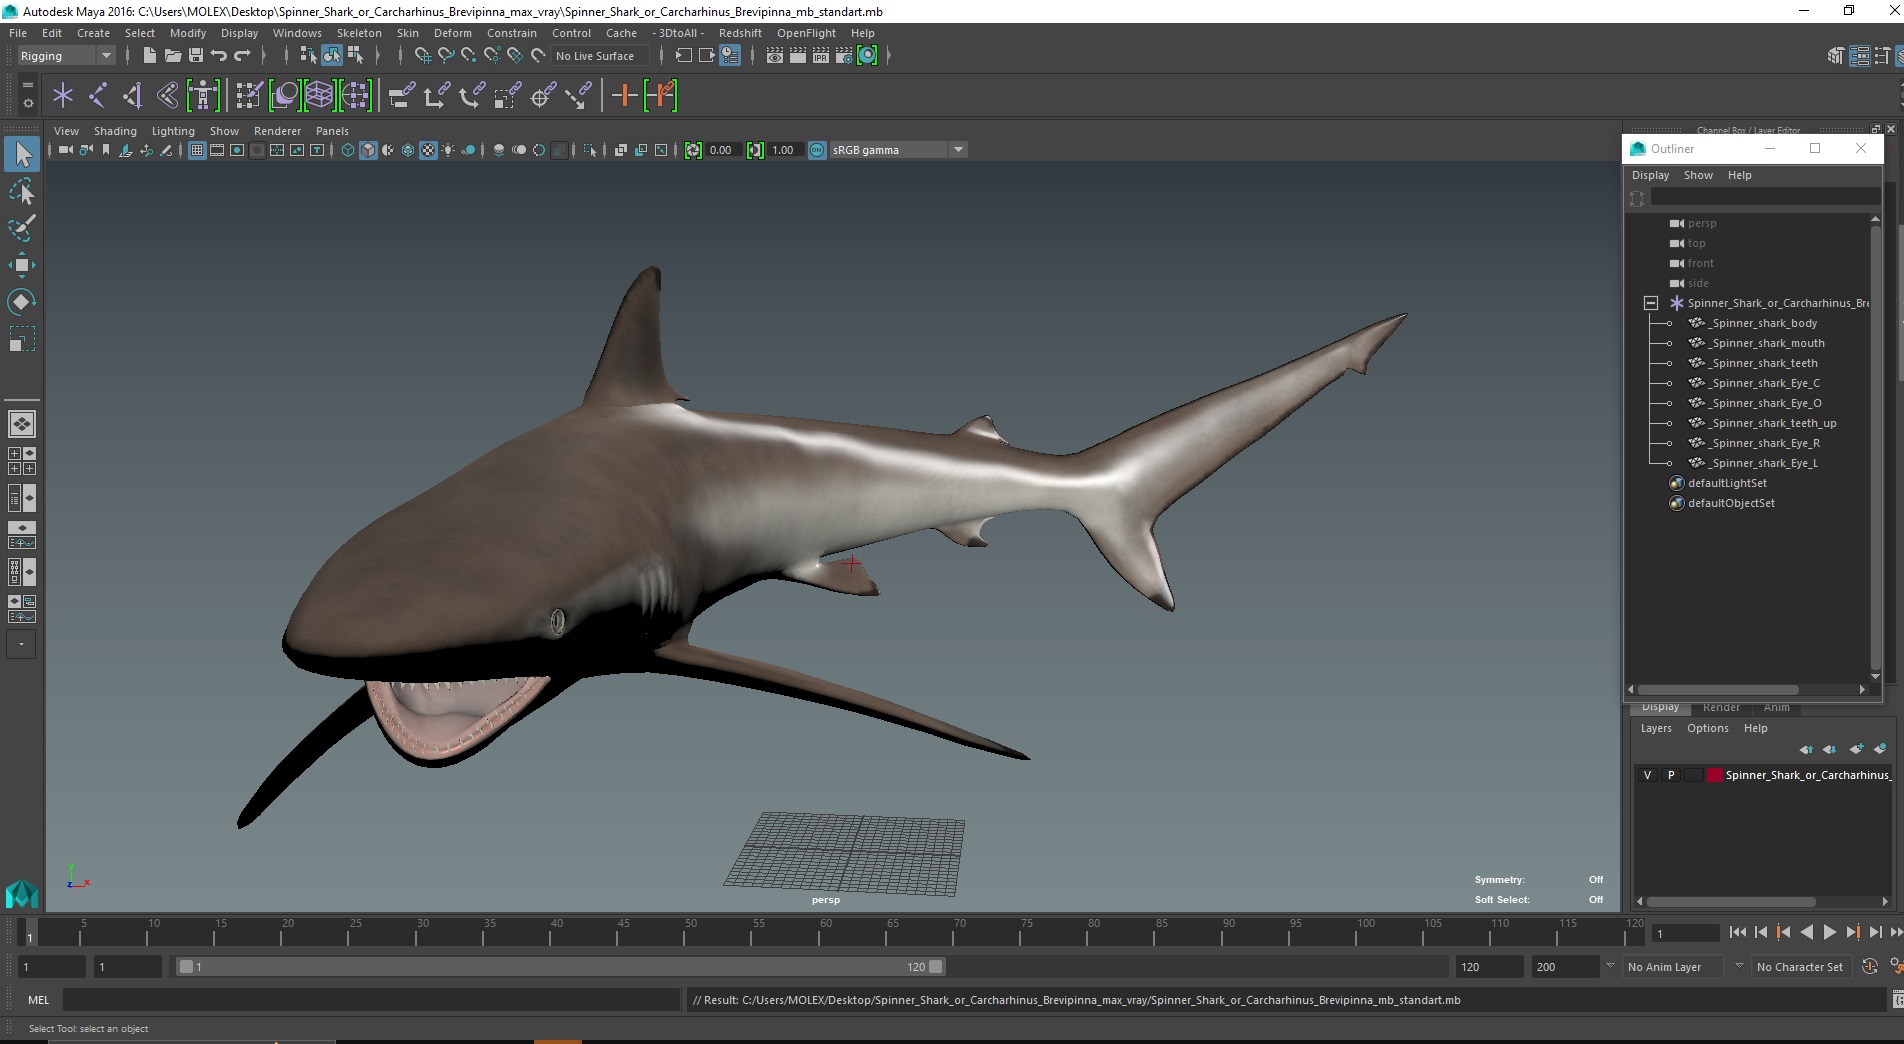
Task: Toggle layer visibility V box
Action: 1647,775
